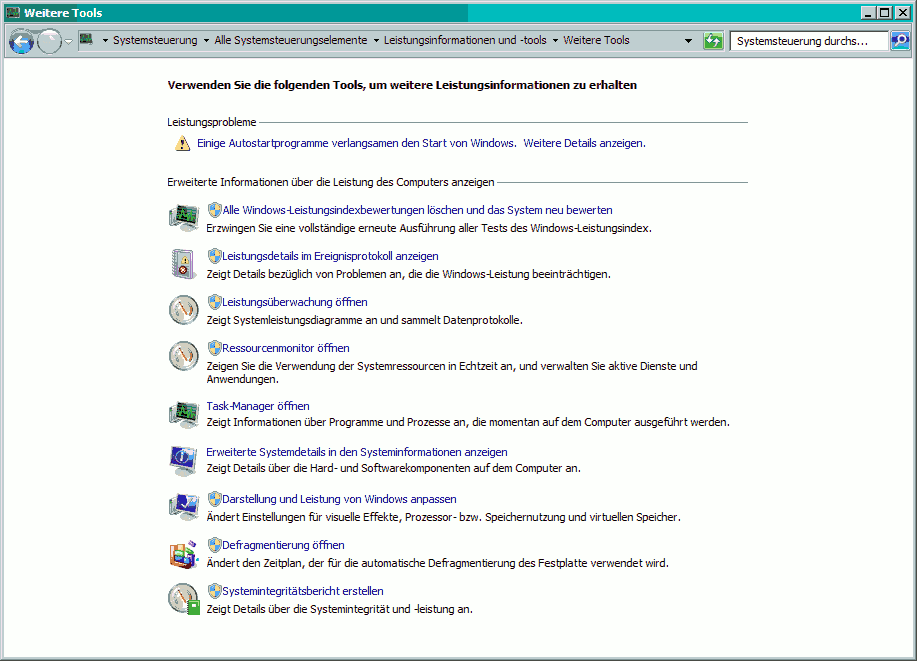Open Erweiterte Systemdetails in den Systeminformationen
Screen dimensions: 917x661
357,452
